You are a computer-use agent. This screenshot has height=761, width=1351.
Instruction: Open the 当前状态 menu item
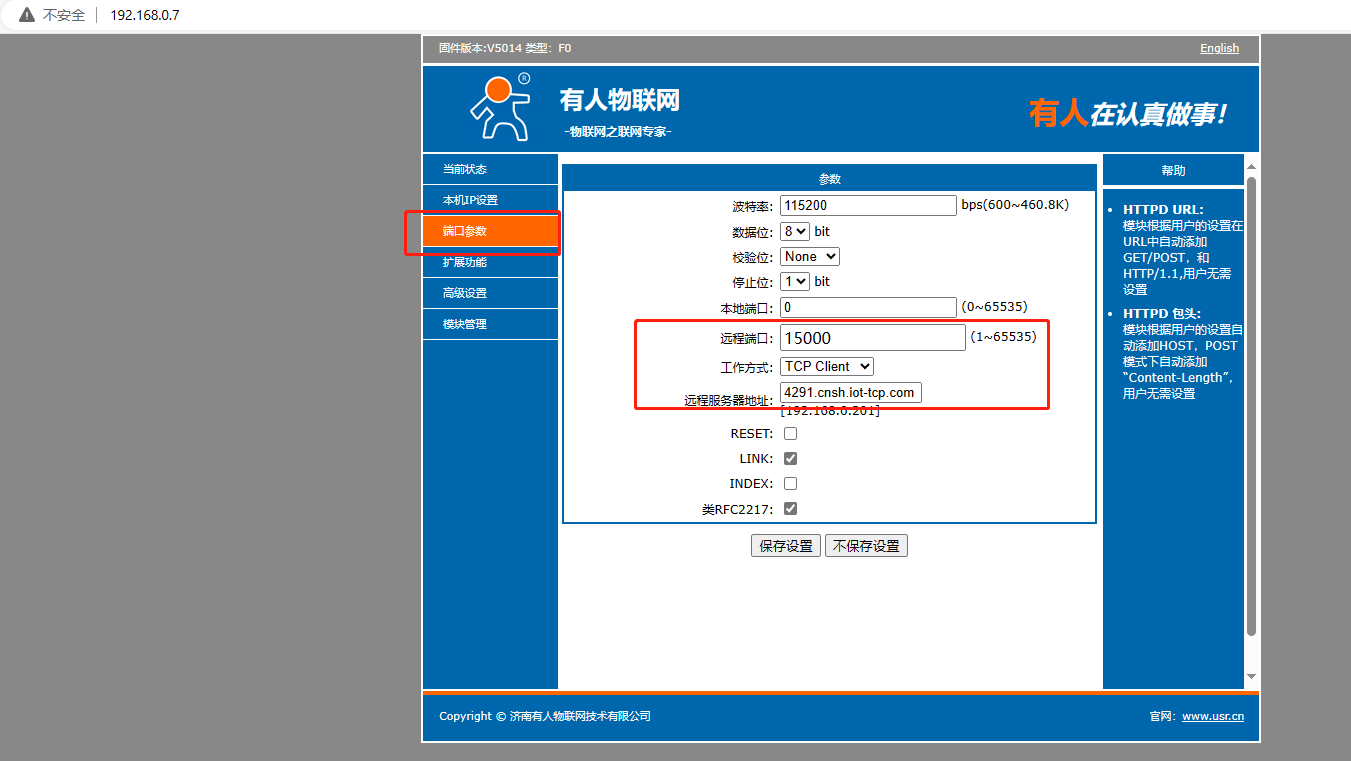(490, 169)
